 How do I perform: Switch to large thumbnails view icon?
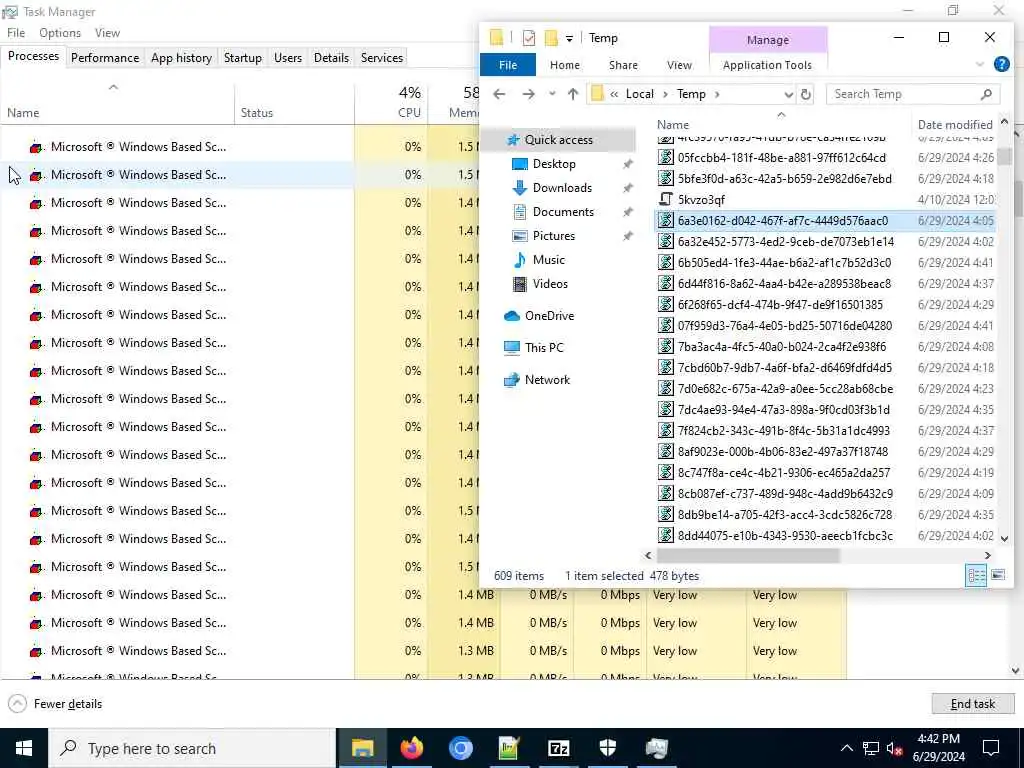point(998,575)
